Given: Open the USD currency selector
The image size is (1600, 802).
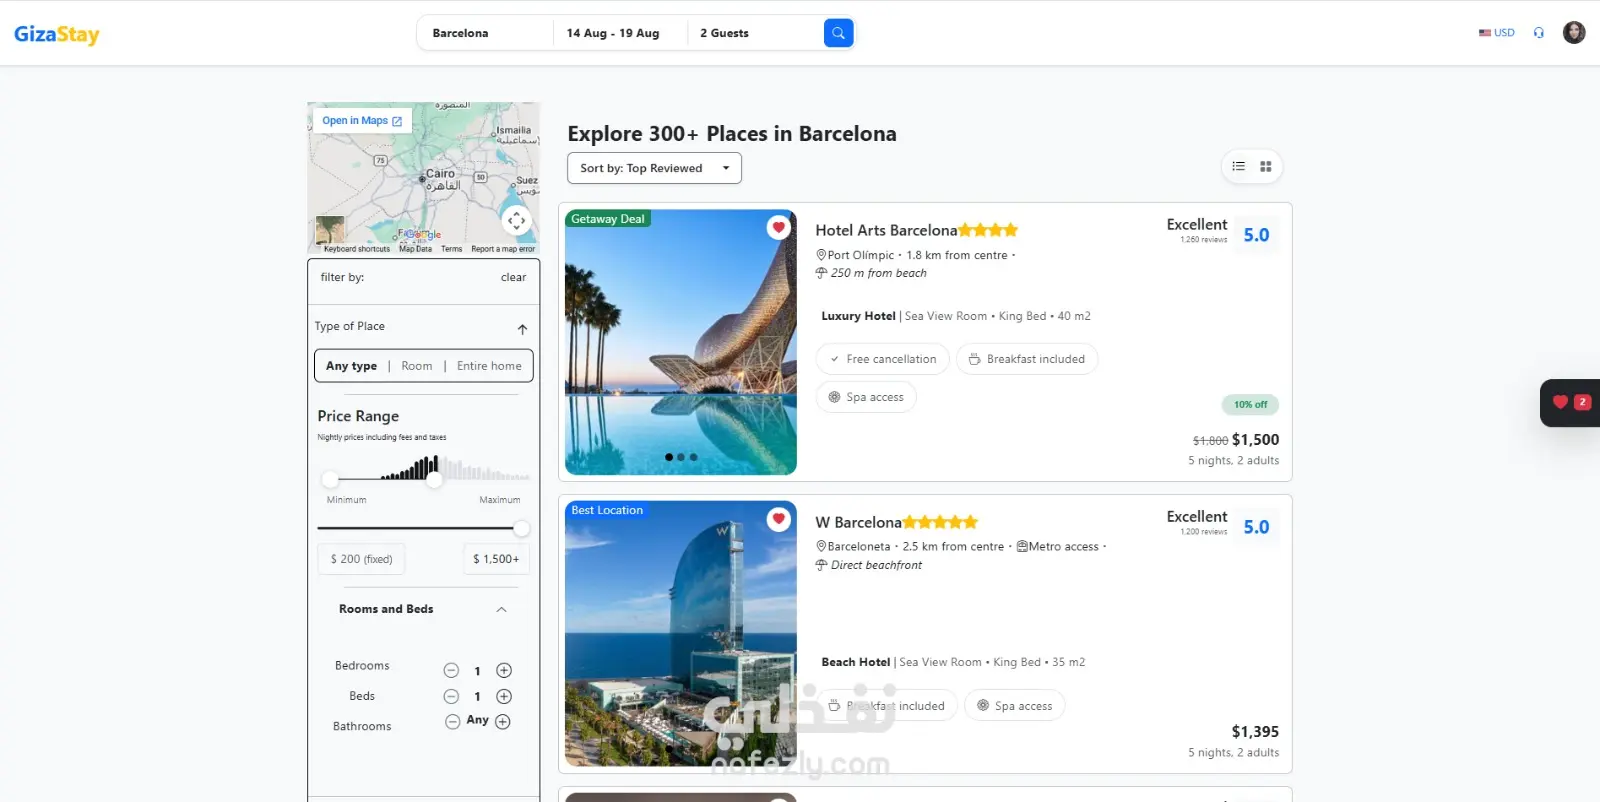Looking at the screenshot, I should coord(1497,33).
